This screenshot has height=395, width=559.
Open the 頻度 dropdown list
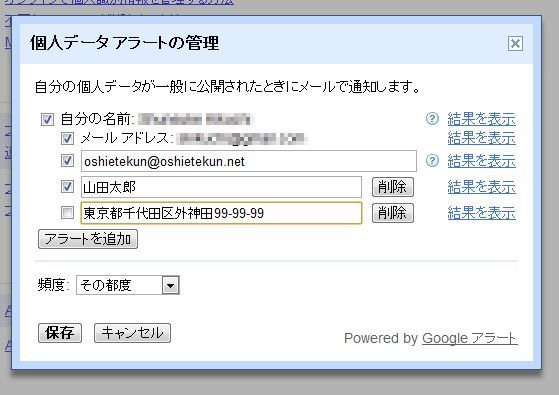tap(128, 285)
